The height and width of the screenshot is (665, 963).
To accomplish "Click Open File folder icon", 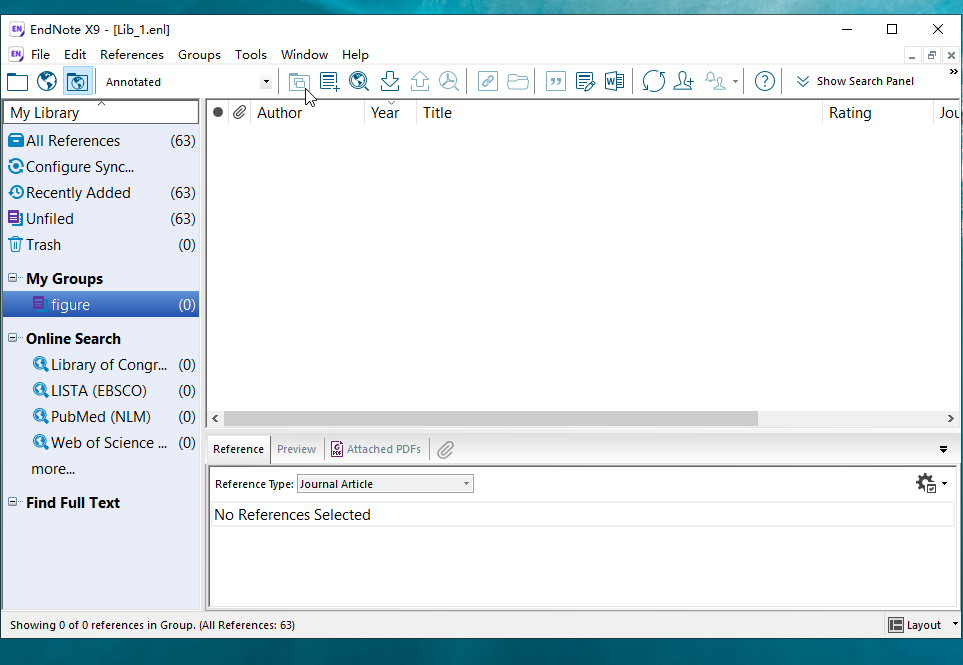I will (518, 81).
